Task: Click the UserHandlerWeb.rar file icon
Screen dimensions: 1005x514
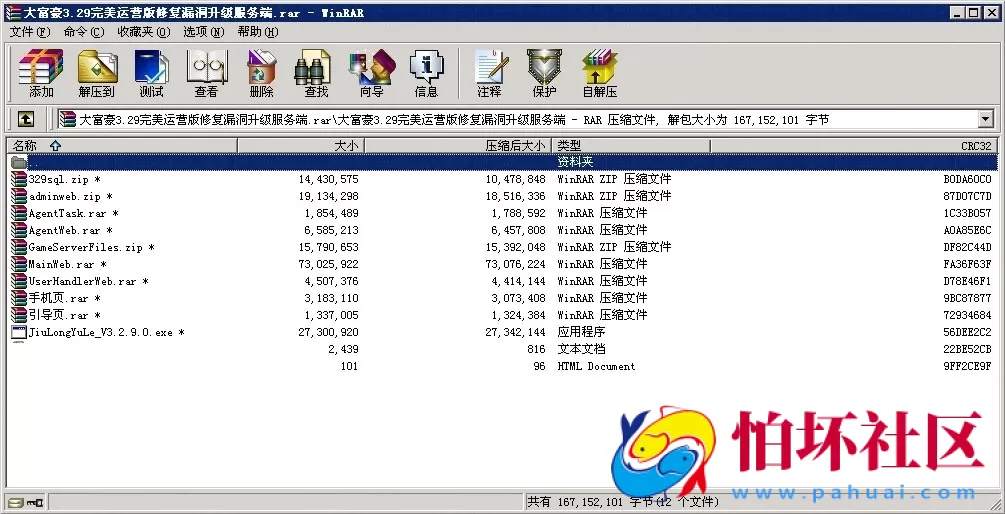Action: [19, 281]
